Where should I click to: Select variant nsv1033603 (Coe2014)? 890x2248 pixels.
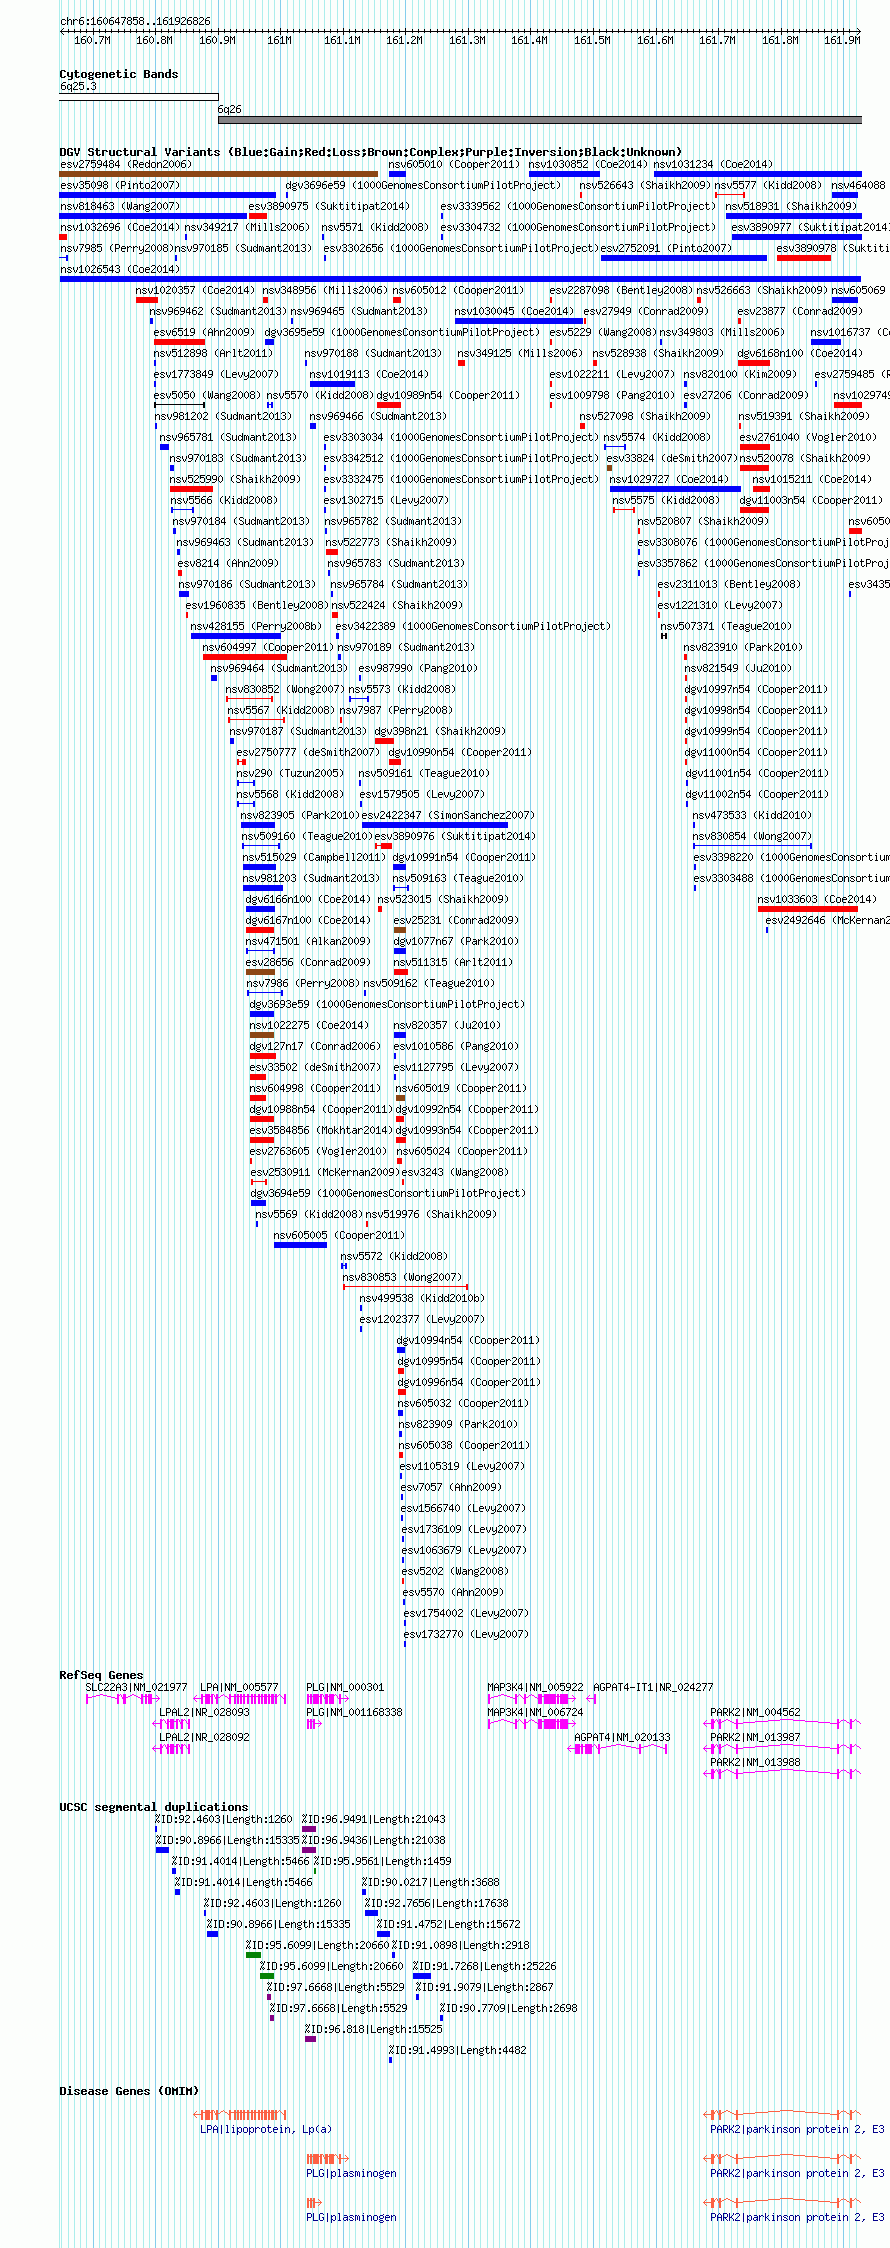817,899
